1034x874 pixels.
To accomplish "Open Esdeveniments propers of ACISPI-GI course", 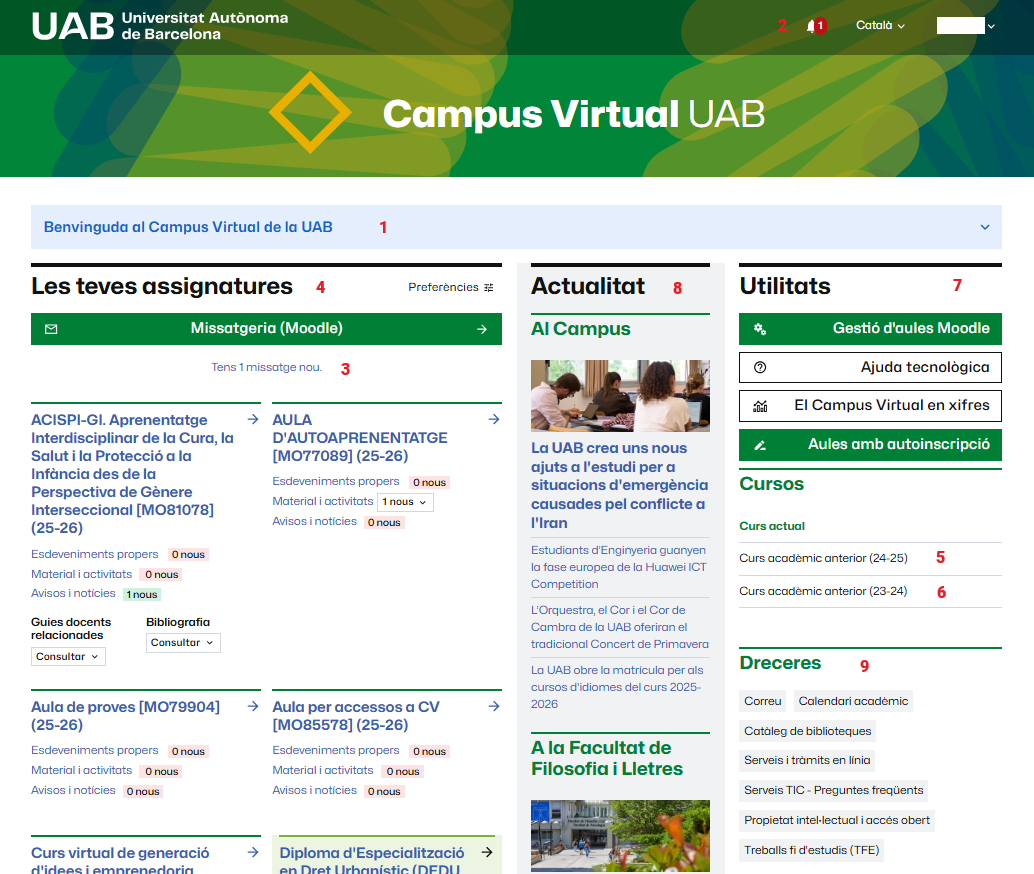I will (94, 554).
